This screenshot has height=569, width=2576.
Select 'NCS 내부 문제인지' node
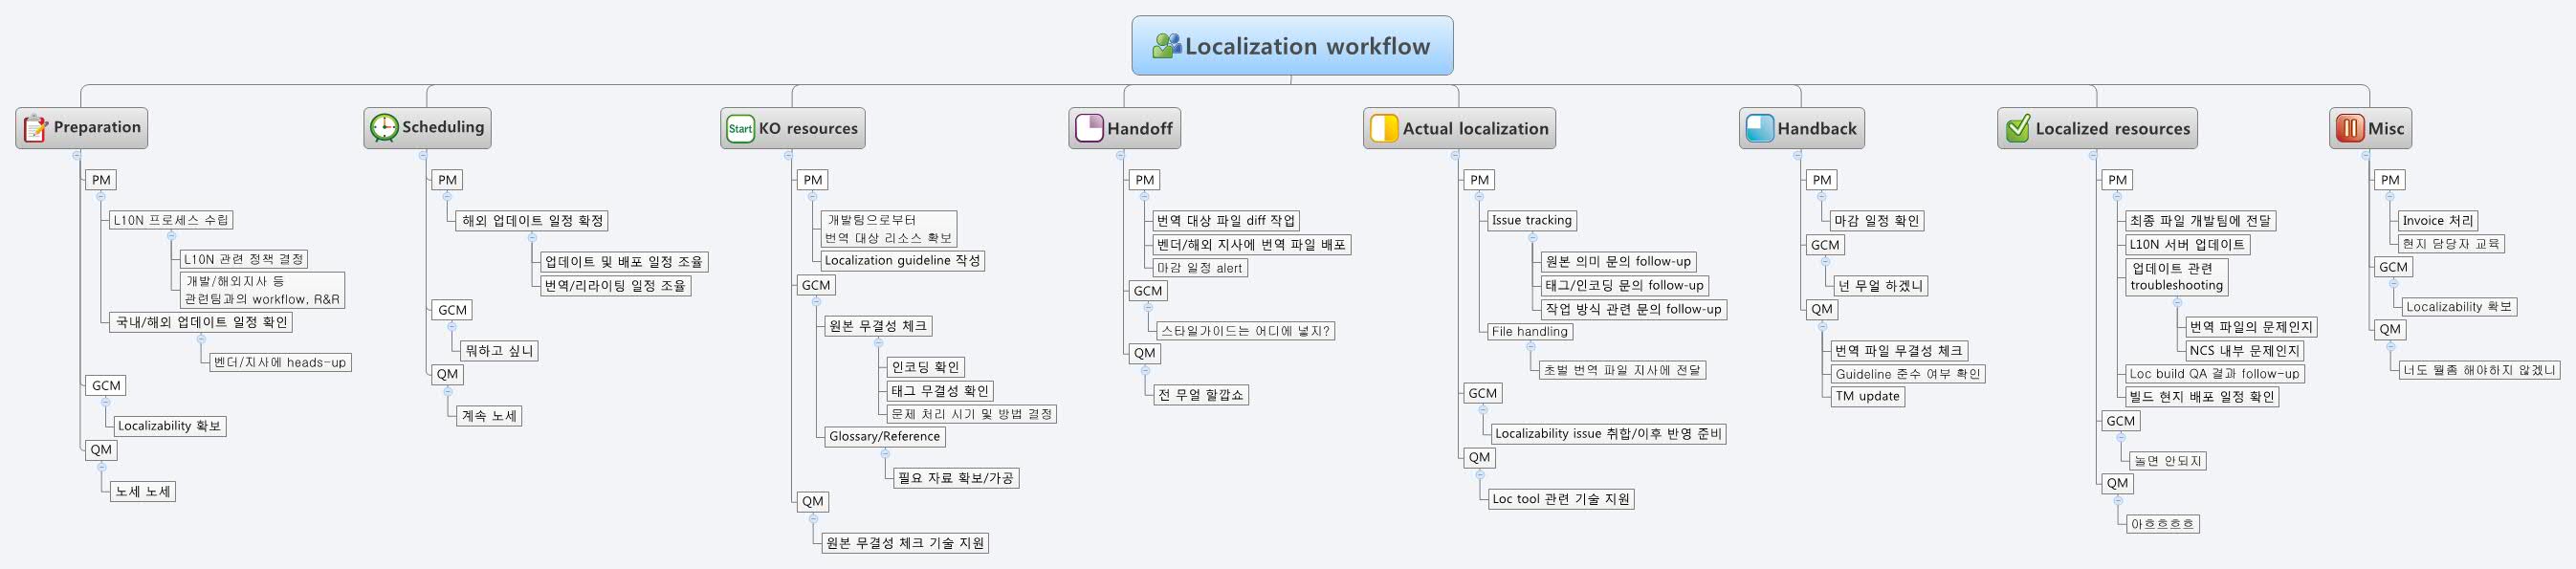pos(2245,350)
